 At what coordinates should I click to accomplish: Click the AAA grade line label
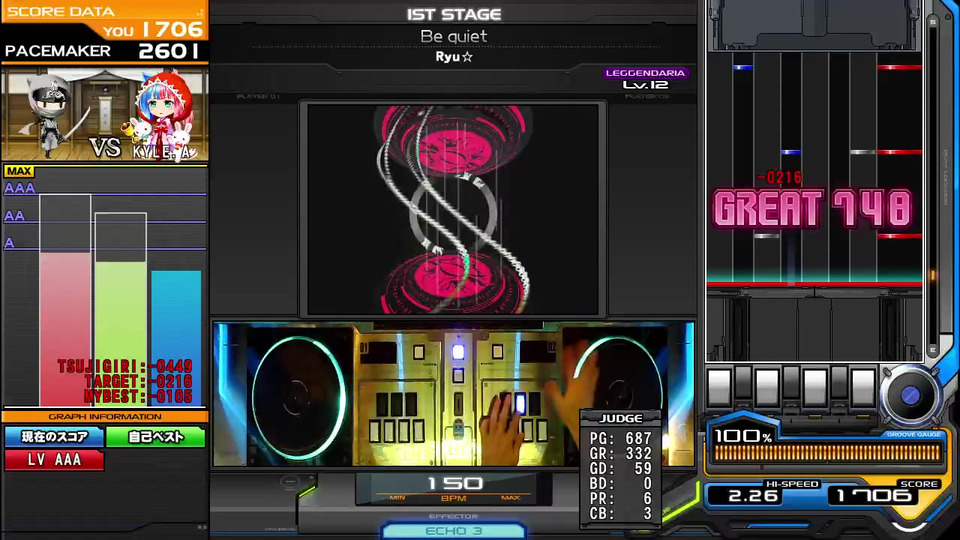click(20, 189)
